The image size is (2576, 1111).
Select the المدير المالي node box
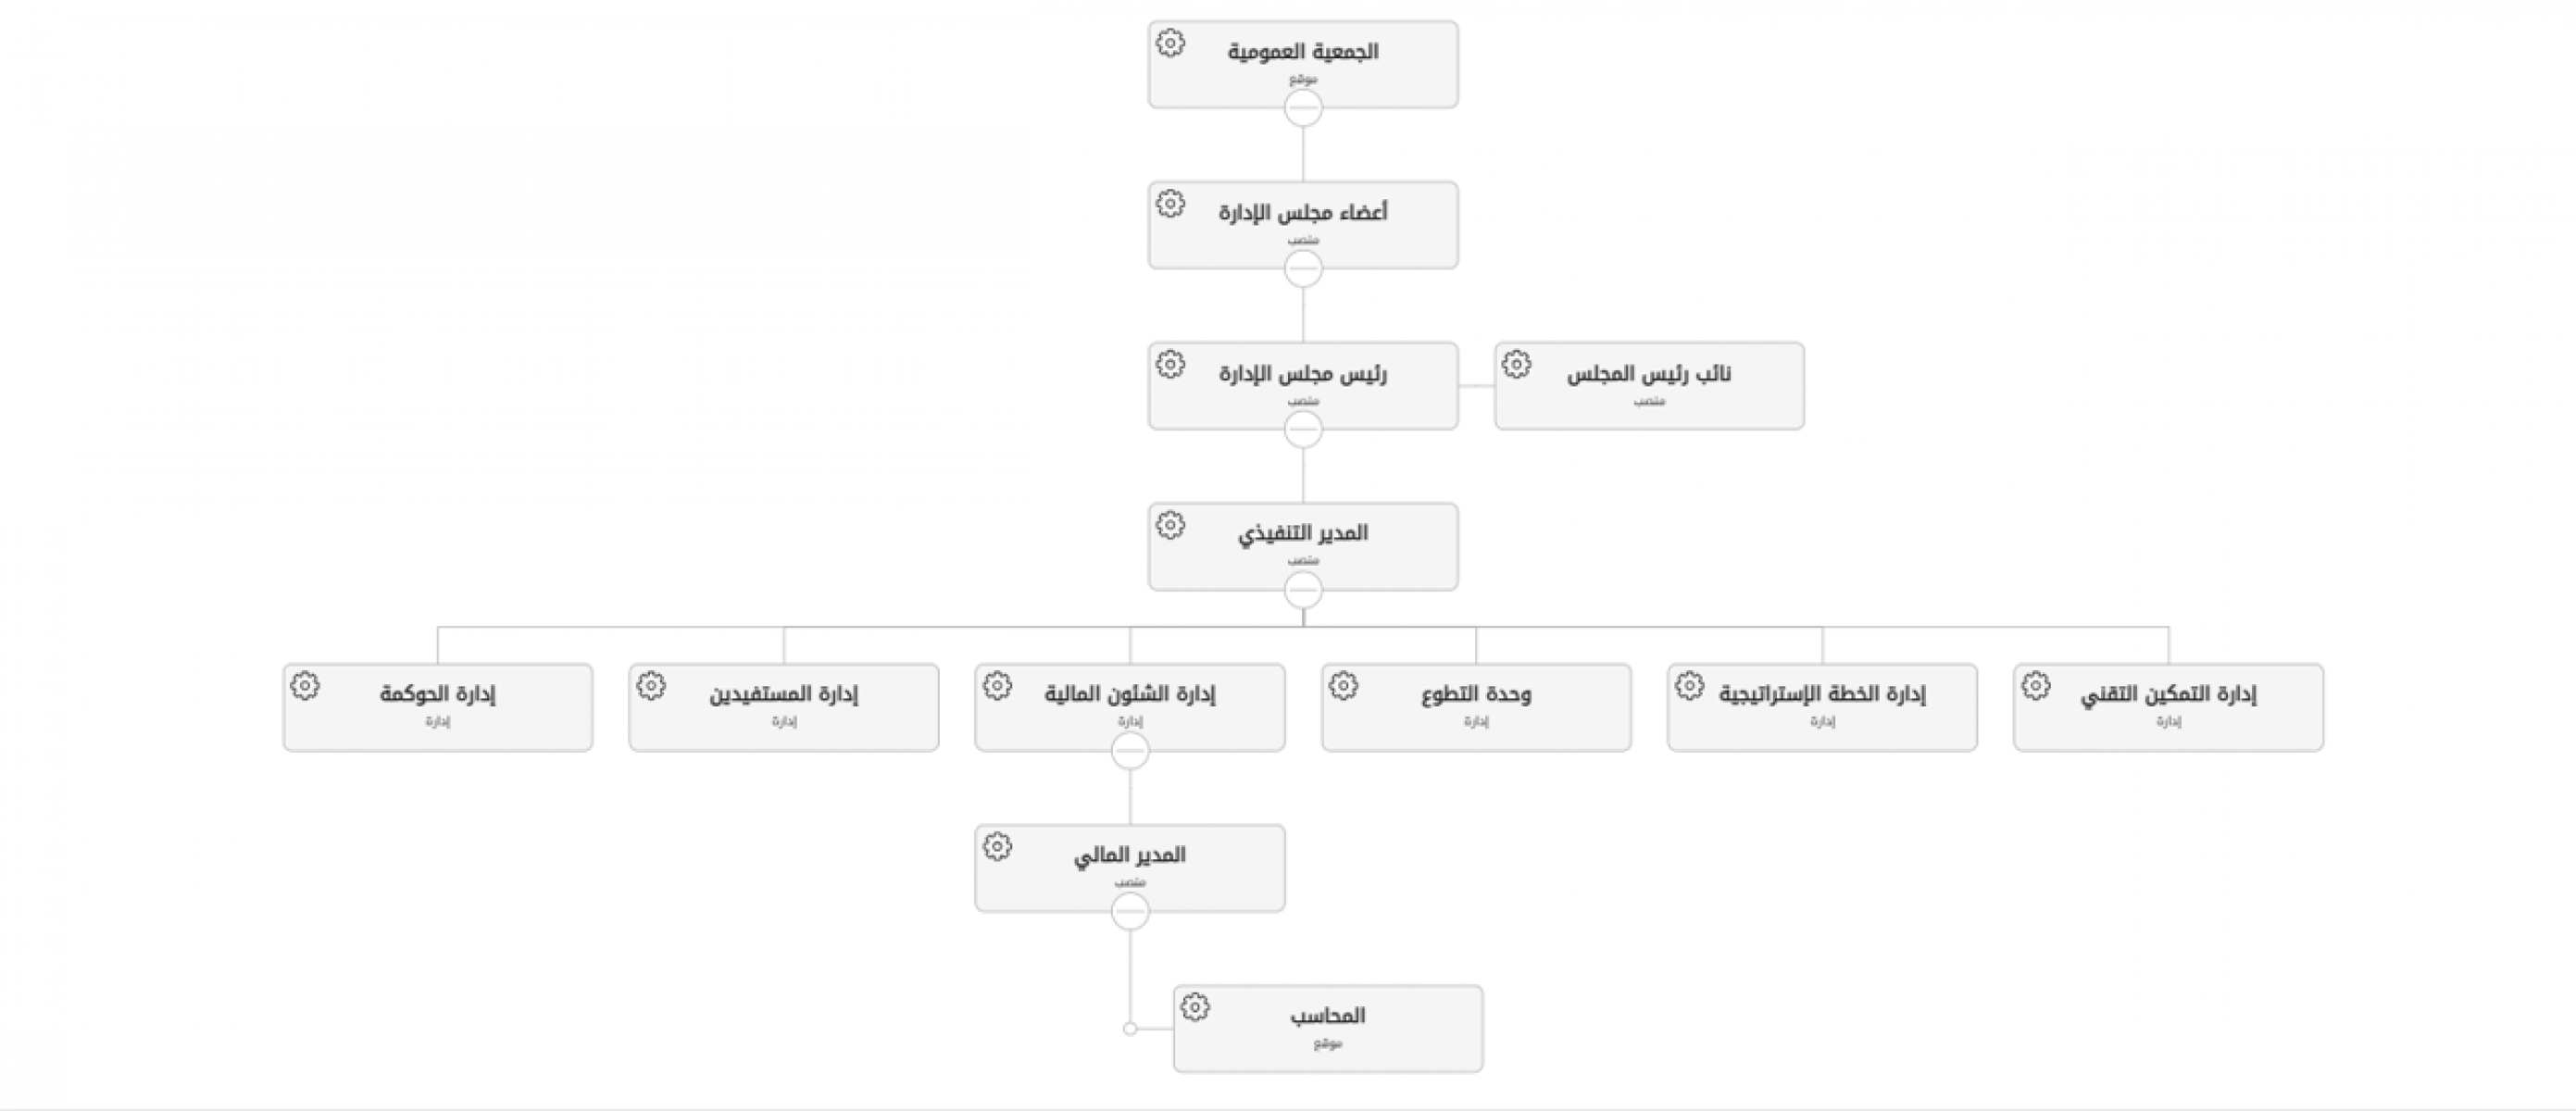click(x=1130, y=868)
